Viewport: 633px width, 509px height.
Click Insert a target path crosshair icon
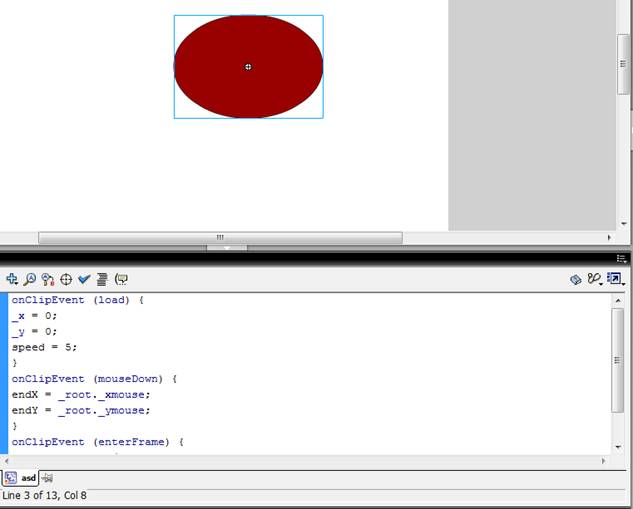pos(66,279)
